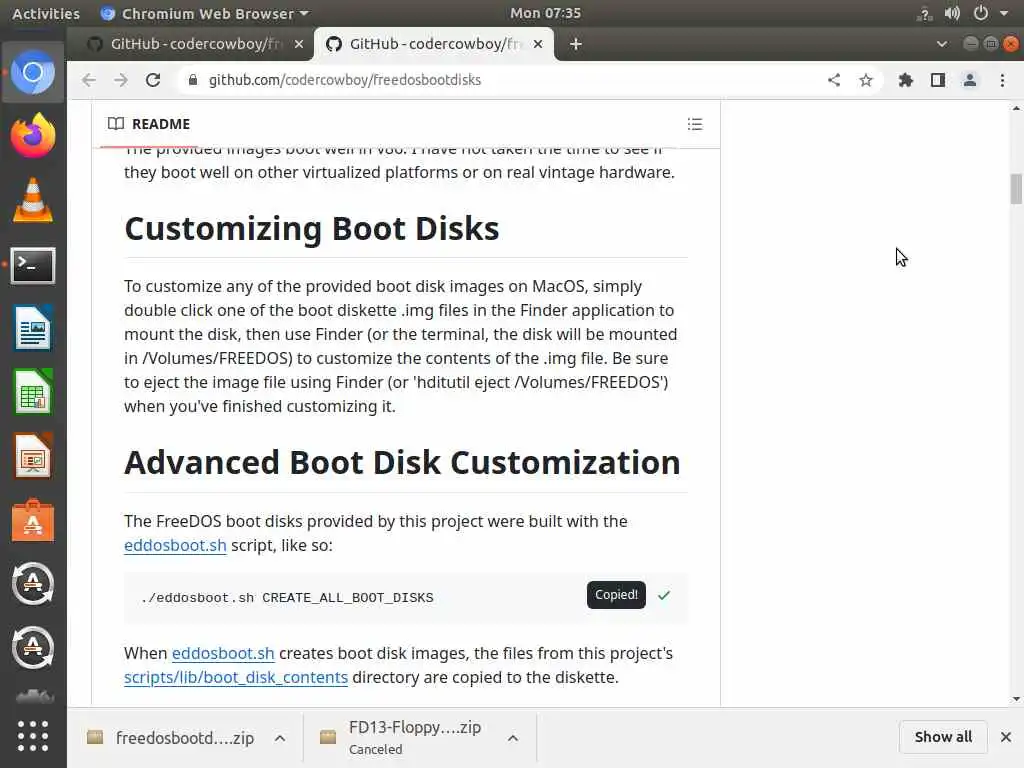Click the eddosboot.sh CREATE_ALL_BOOT_DISKS code
The width and height of the screenshot is (1024, 768).
(287, 598)
